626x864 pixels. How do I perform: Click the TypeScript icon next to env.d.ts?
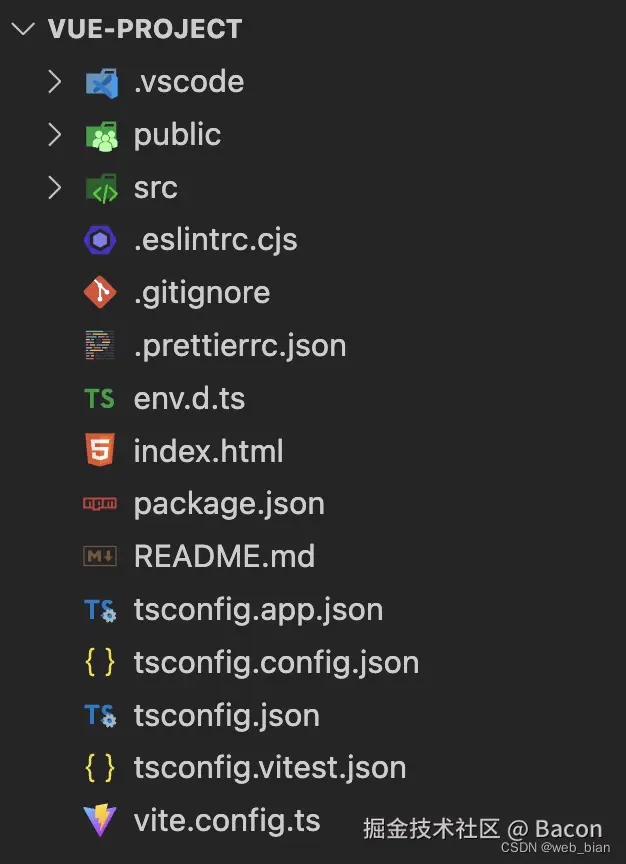pos(100,399)
